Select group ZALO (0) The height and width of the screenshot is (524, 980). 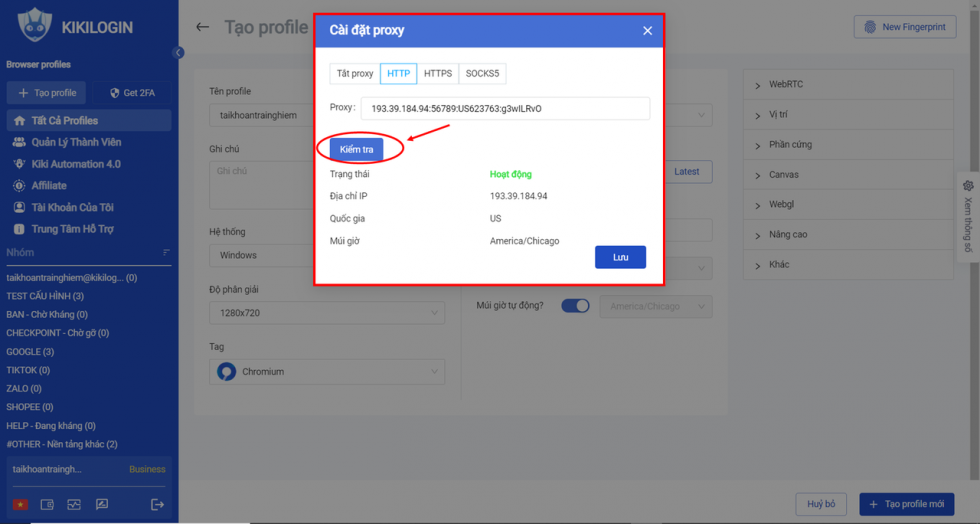tap(24, 388)
